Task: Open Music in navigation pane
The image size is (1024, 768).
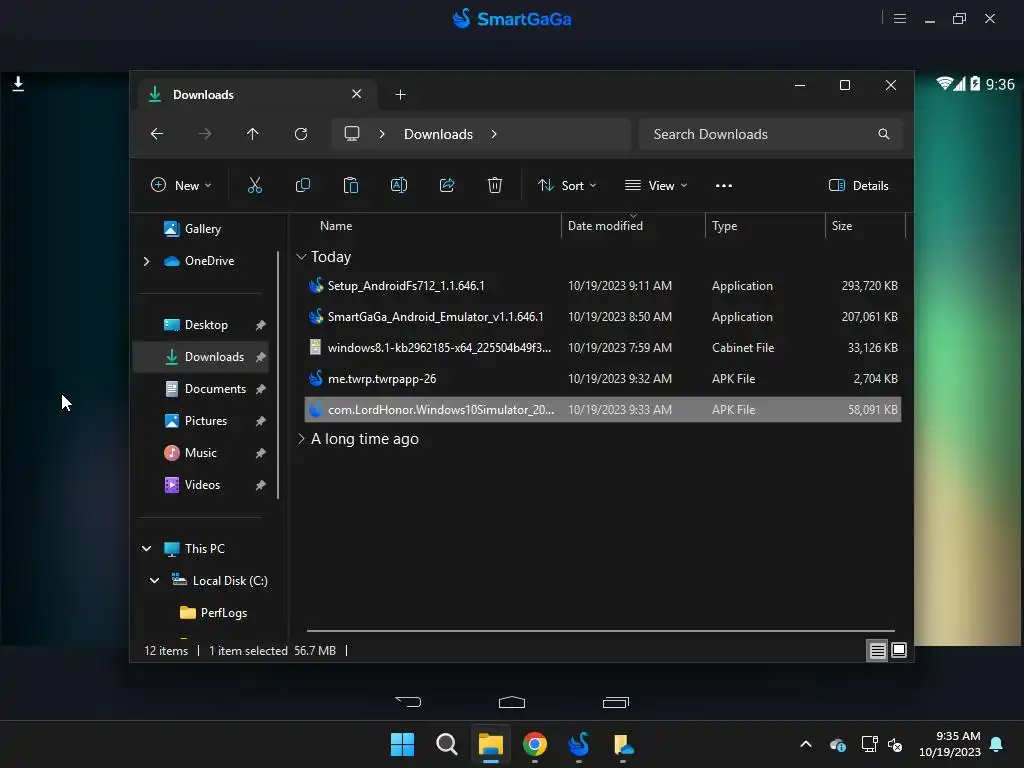Action: coord(200,453)
